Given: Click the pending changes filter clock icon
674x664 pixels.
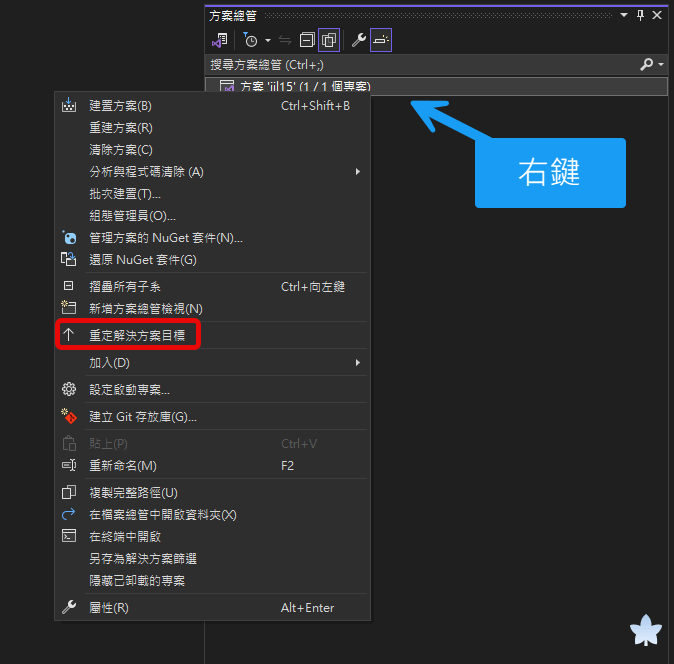Looking at the screenshot, I should (x=250, y=40).
